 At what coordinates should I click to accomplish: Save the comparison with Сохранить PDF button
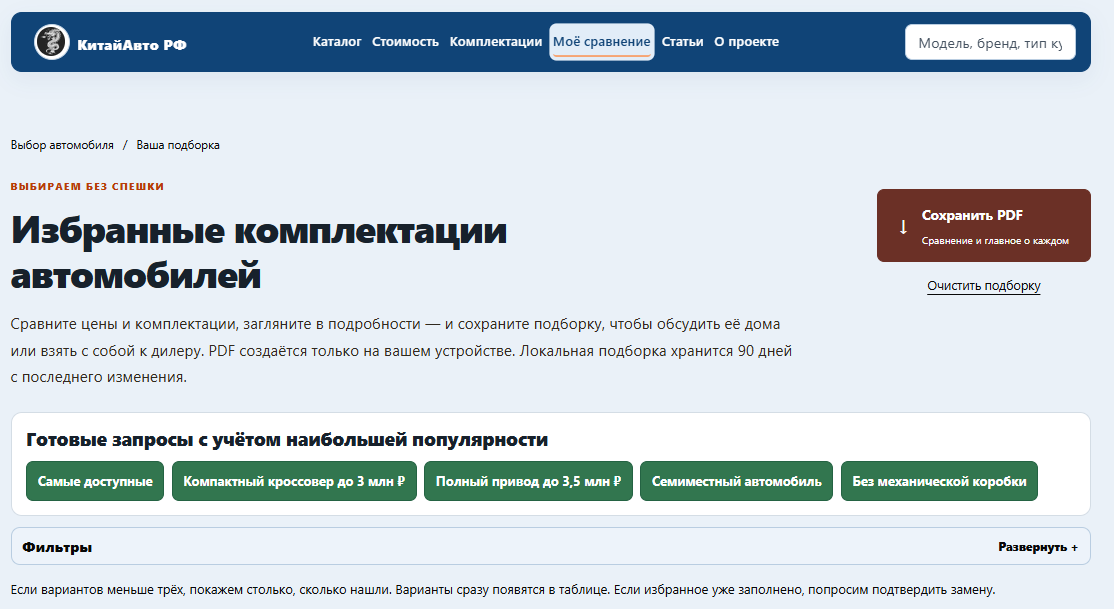tap(983, 225)
